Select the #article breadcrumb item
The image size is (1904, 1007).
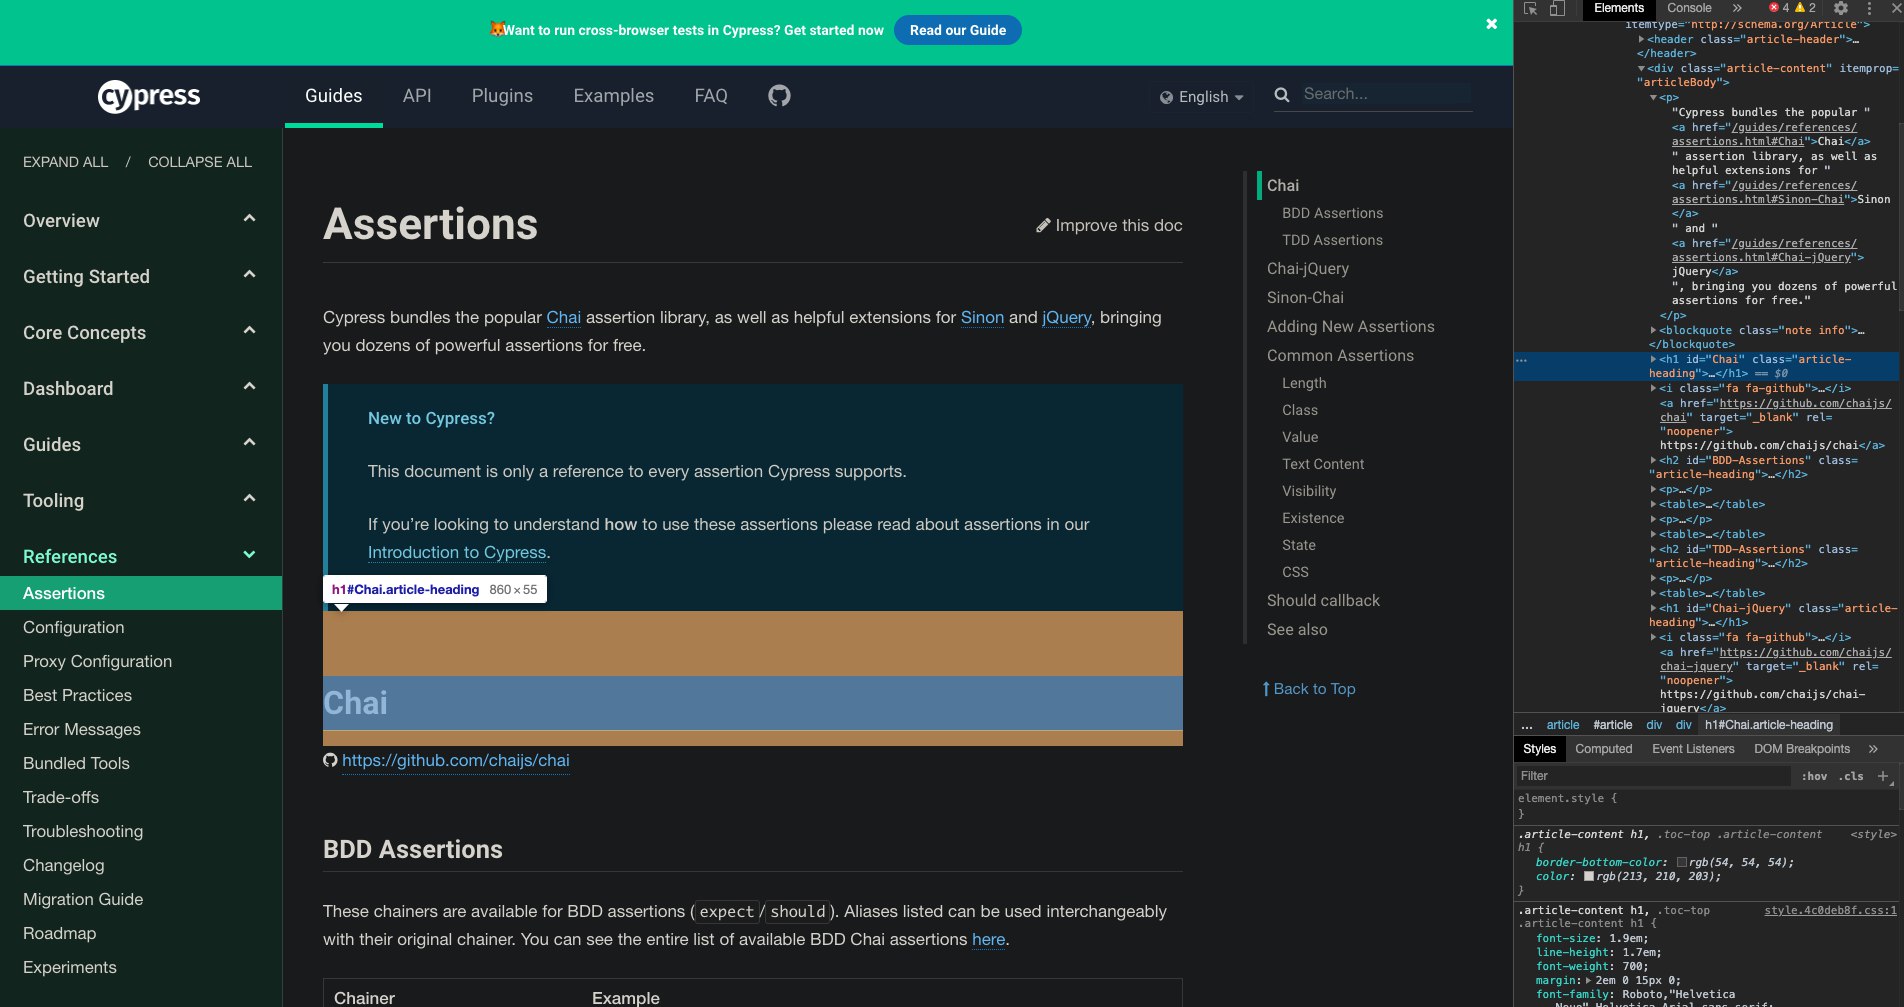click(1612, 725)
